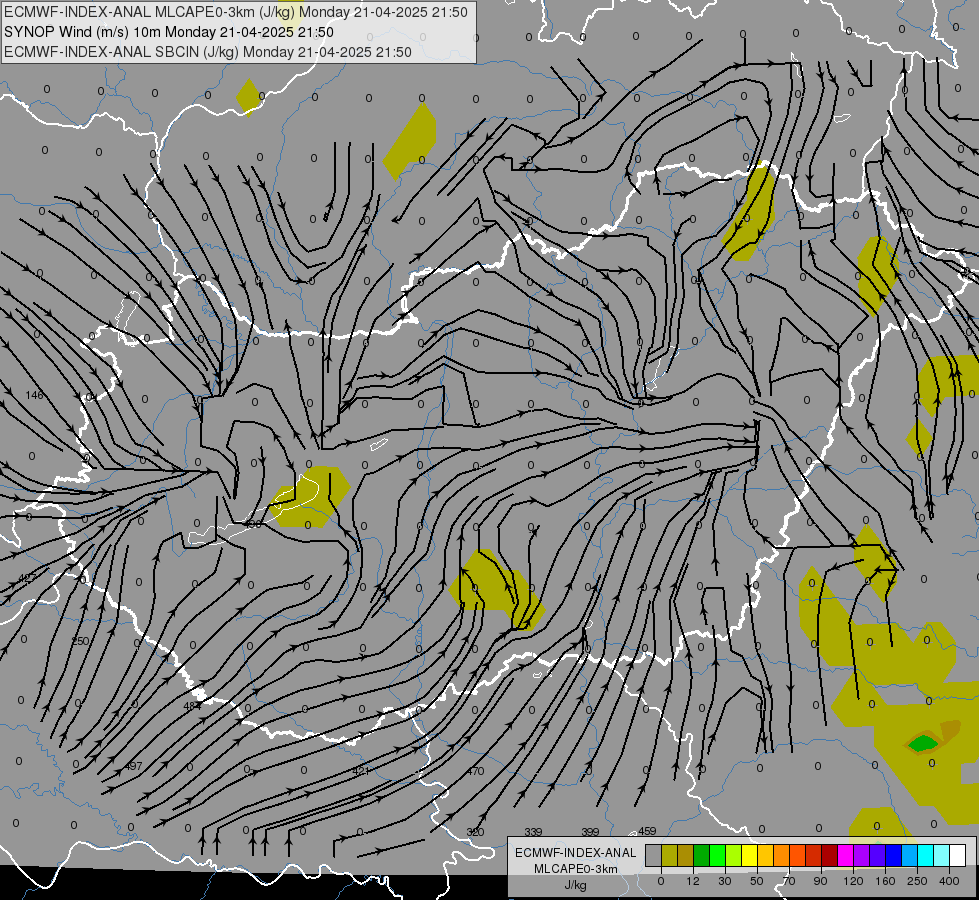Viewport: 979px width, 900px height.
Task: Choose the magenta swatch in the legend
Action: (x=845, y=855)
